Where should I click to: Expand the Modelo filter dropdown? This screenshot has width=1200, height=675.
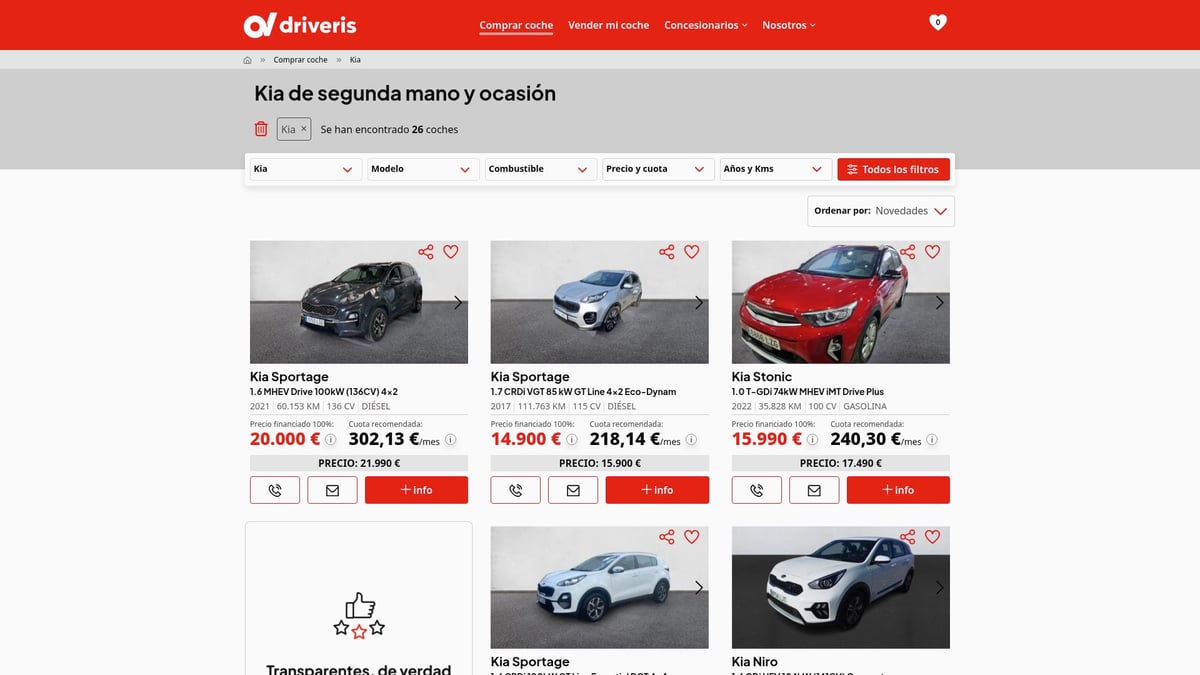click(423, 169)
